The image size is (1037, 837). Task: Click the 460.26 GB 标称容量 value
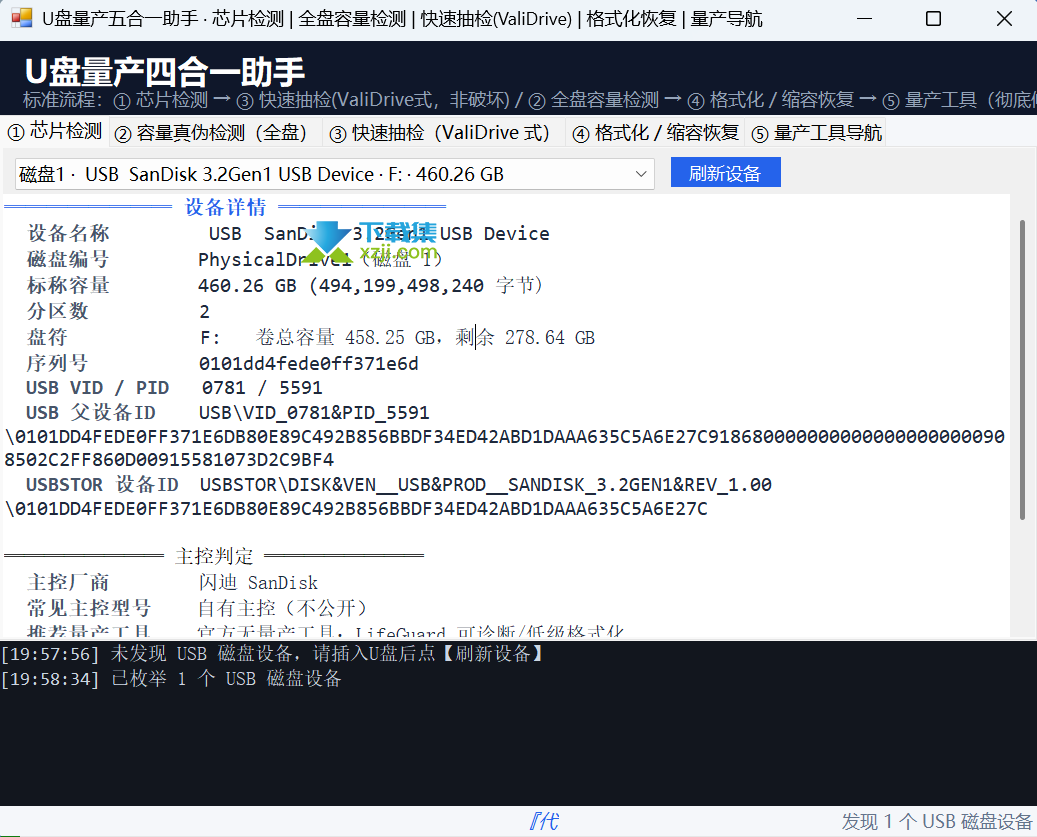point(370,286)
